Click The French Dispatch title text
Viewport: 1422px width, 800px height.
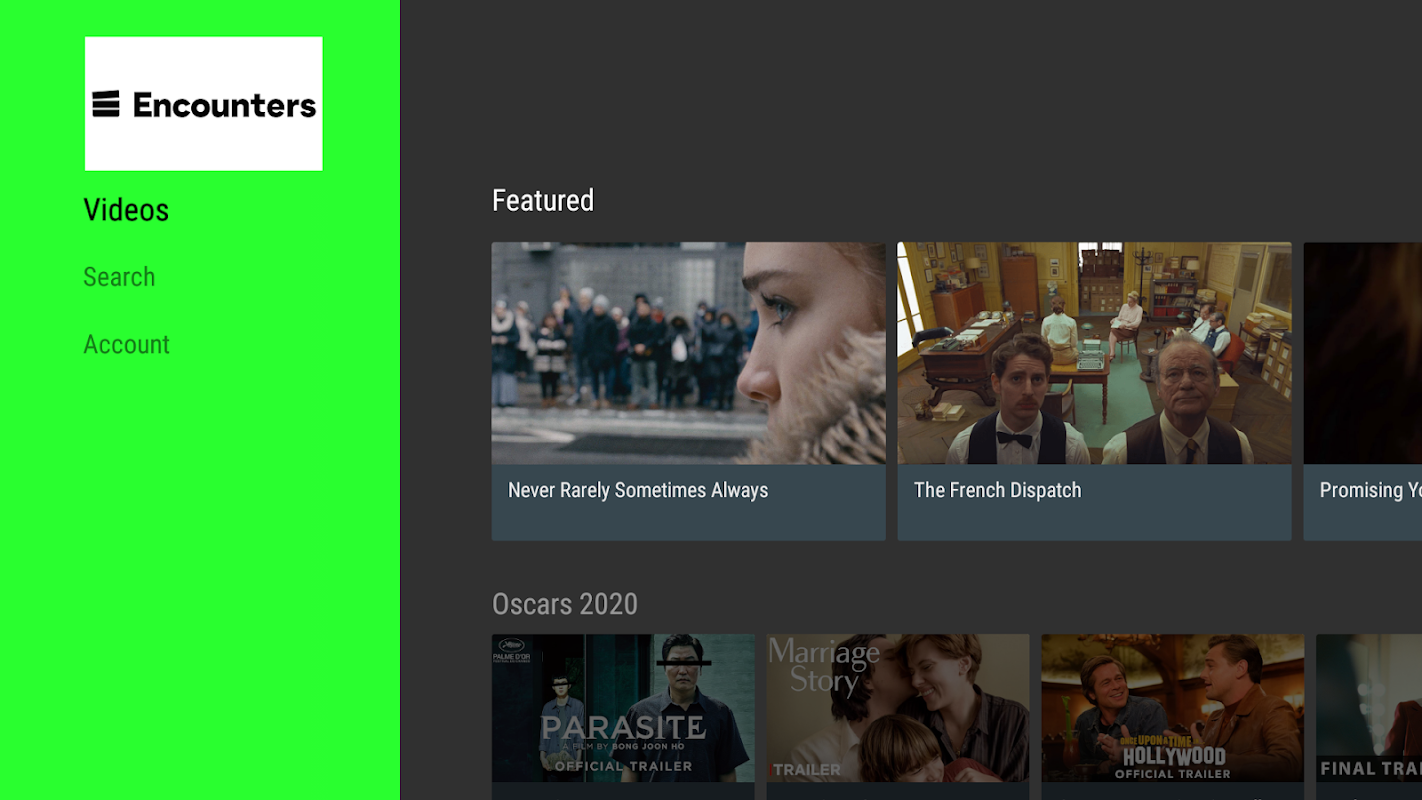(x=997, y=490)
